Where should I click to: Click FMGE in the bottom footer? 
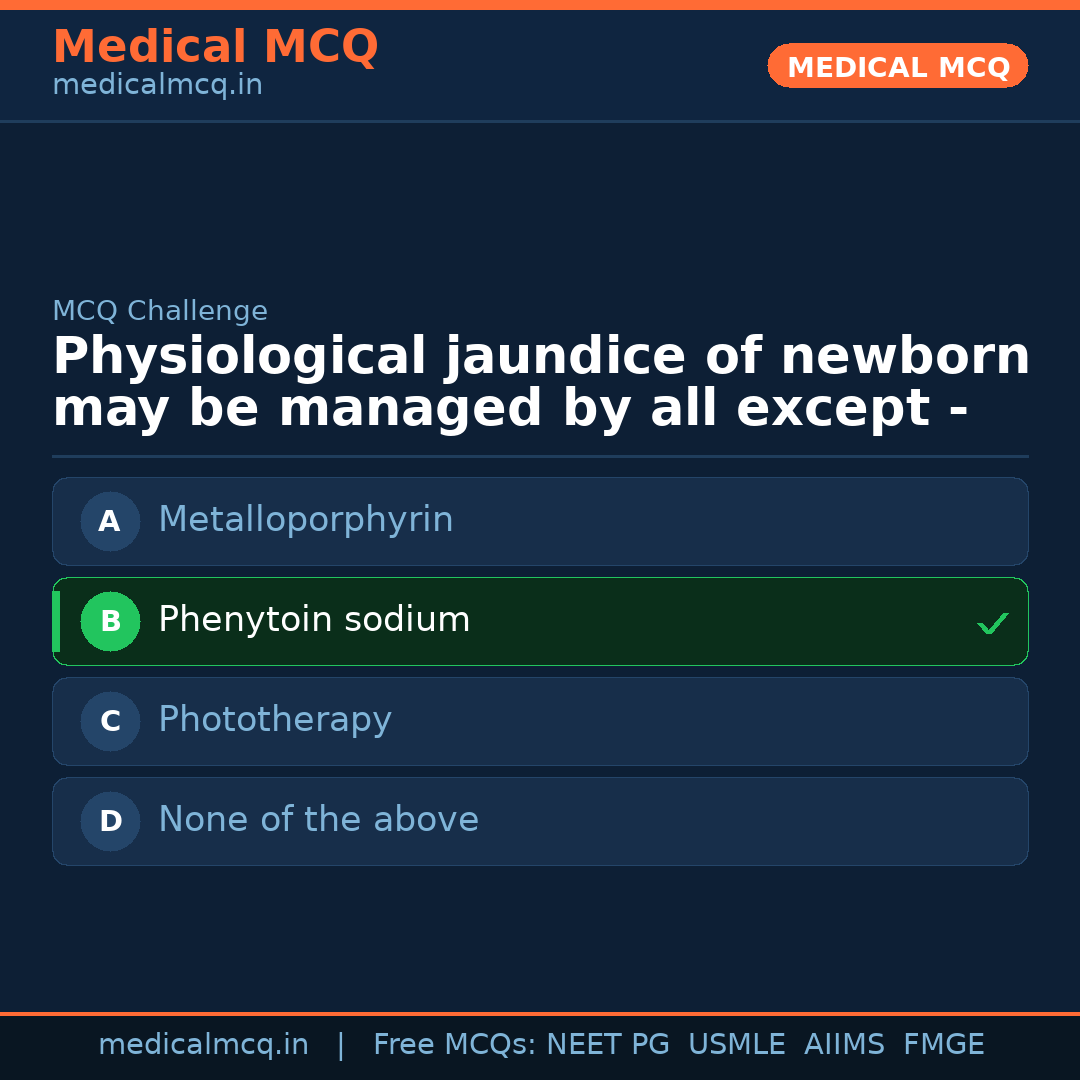pyautogui.click(x=943, y=1044)
